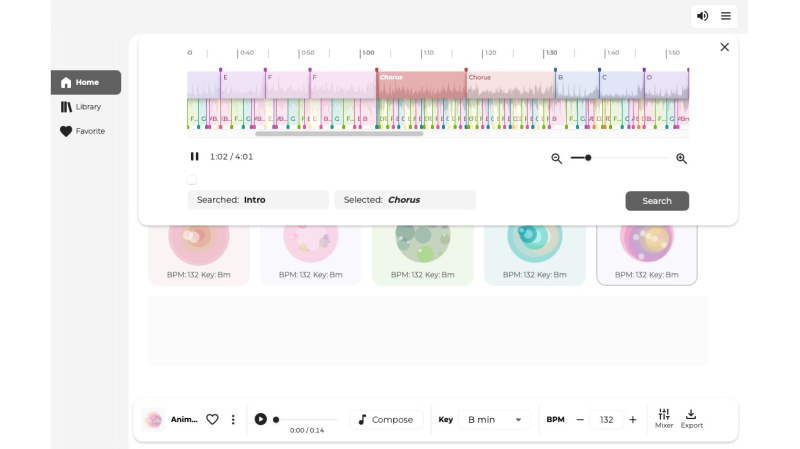Increase BPM with the plus button
Viewport: 800px width, 449px height.
(633, 420)
